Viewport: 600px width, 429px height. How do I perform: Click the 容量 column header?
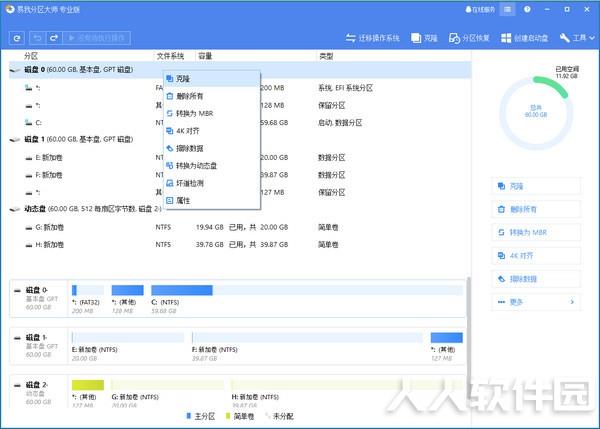205,56
